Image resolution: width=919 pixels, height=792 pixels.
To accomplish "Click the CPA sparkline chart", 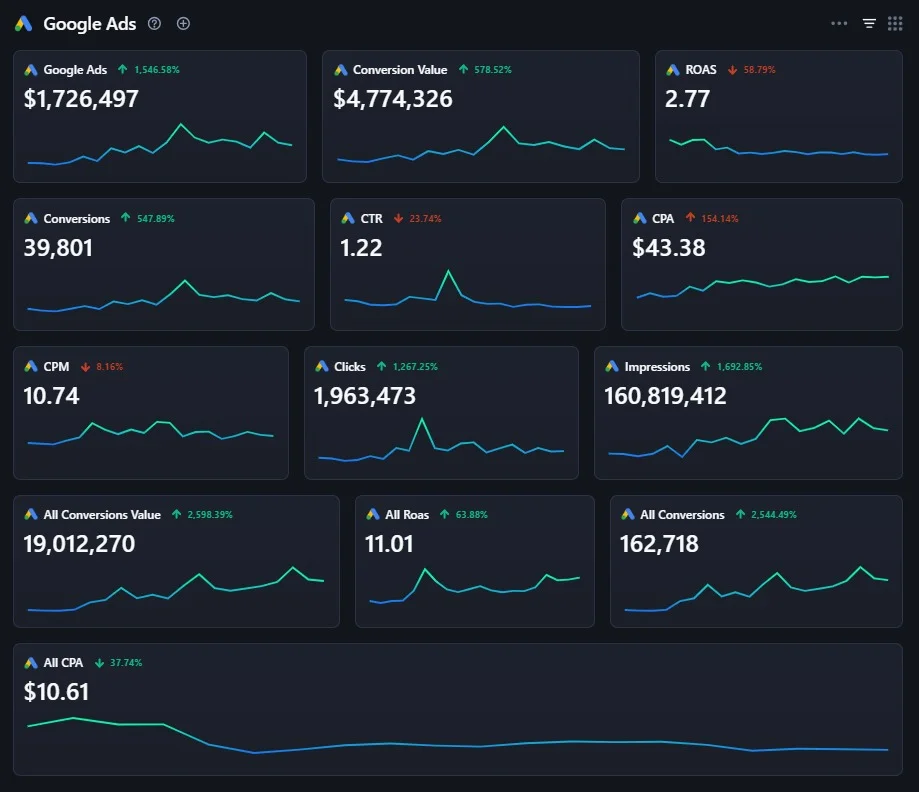I will click(763, 286).
